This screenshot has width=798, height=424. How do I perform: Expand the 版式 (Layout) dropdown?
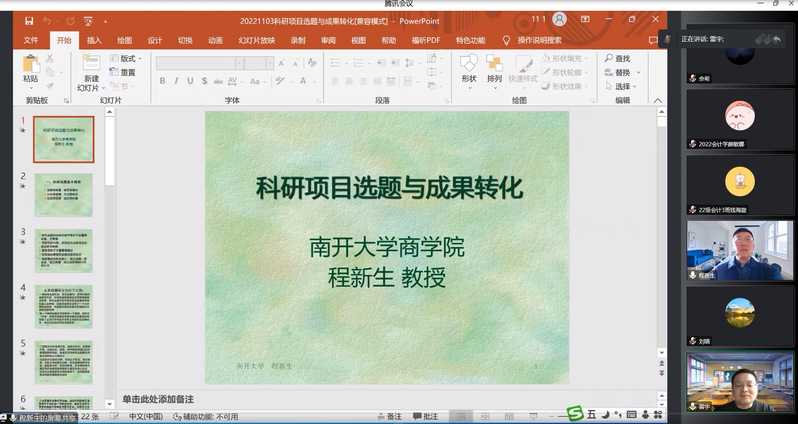(126, 59)
